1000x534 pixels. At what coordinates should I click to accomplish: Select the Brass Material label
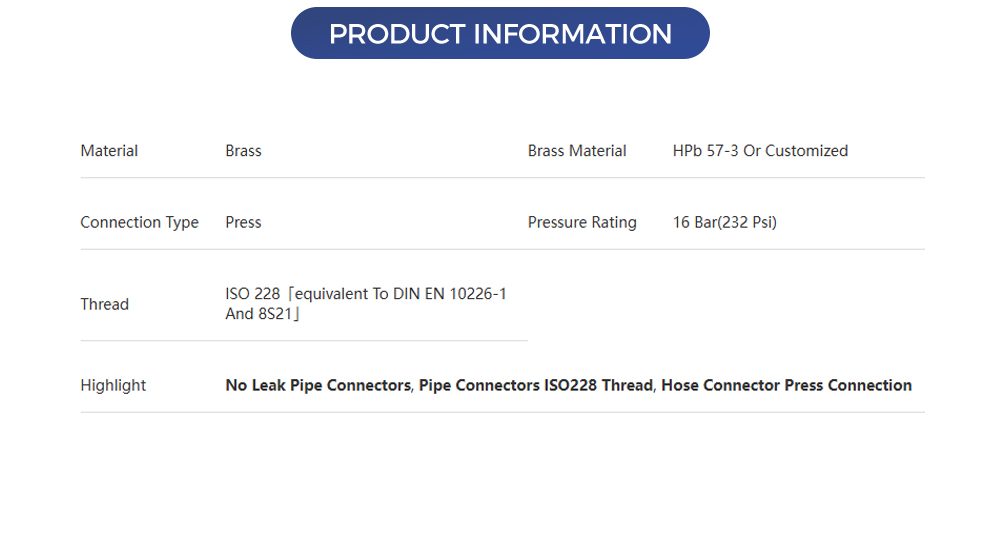pyautogui.click(x=577, y=151)
